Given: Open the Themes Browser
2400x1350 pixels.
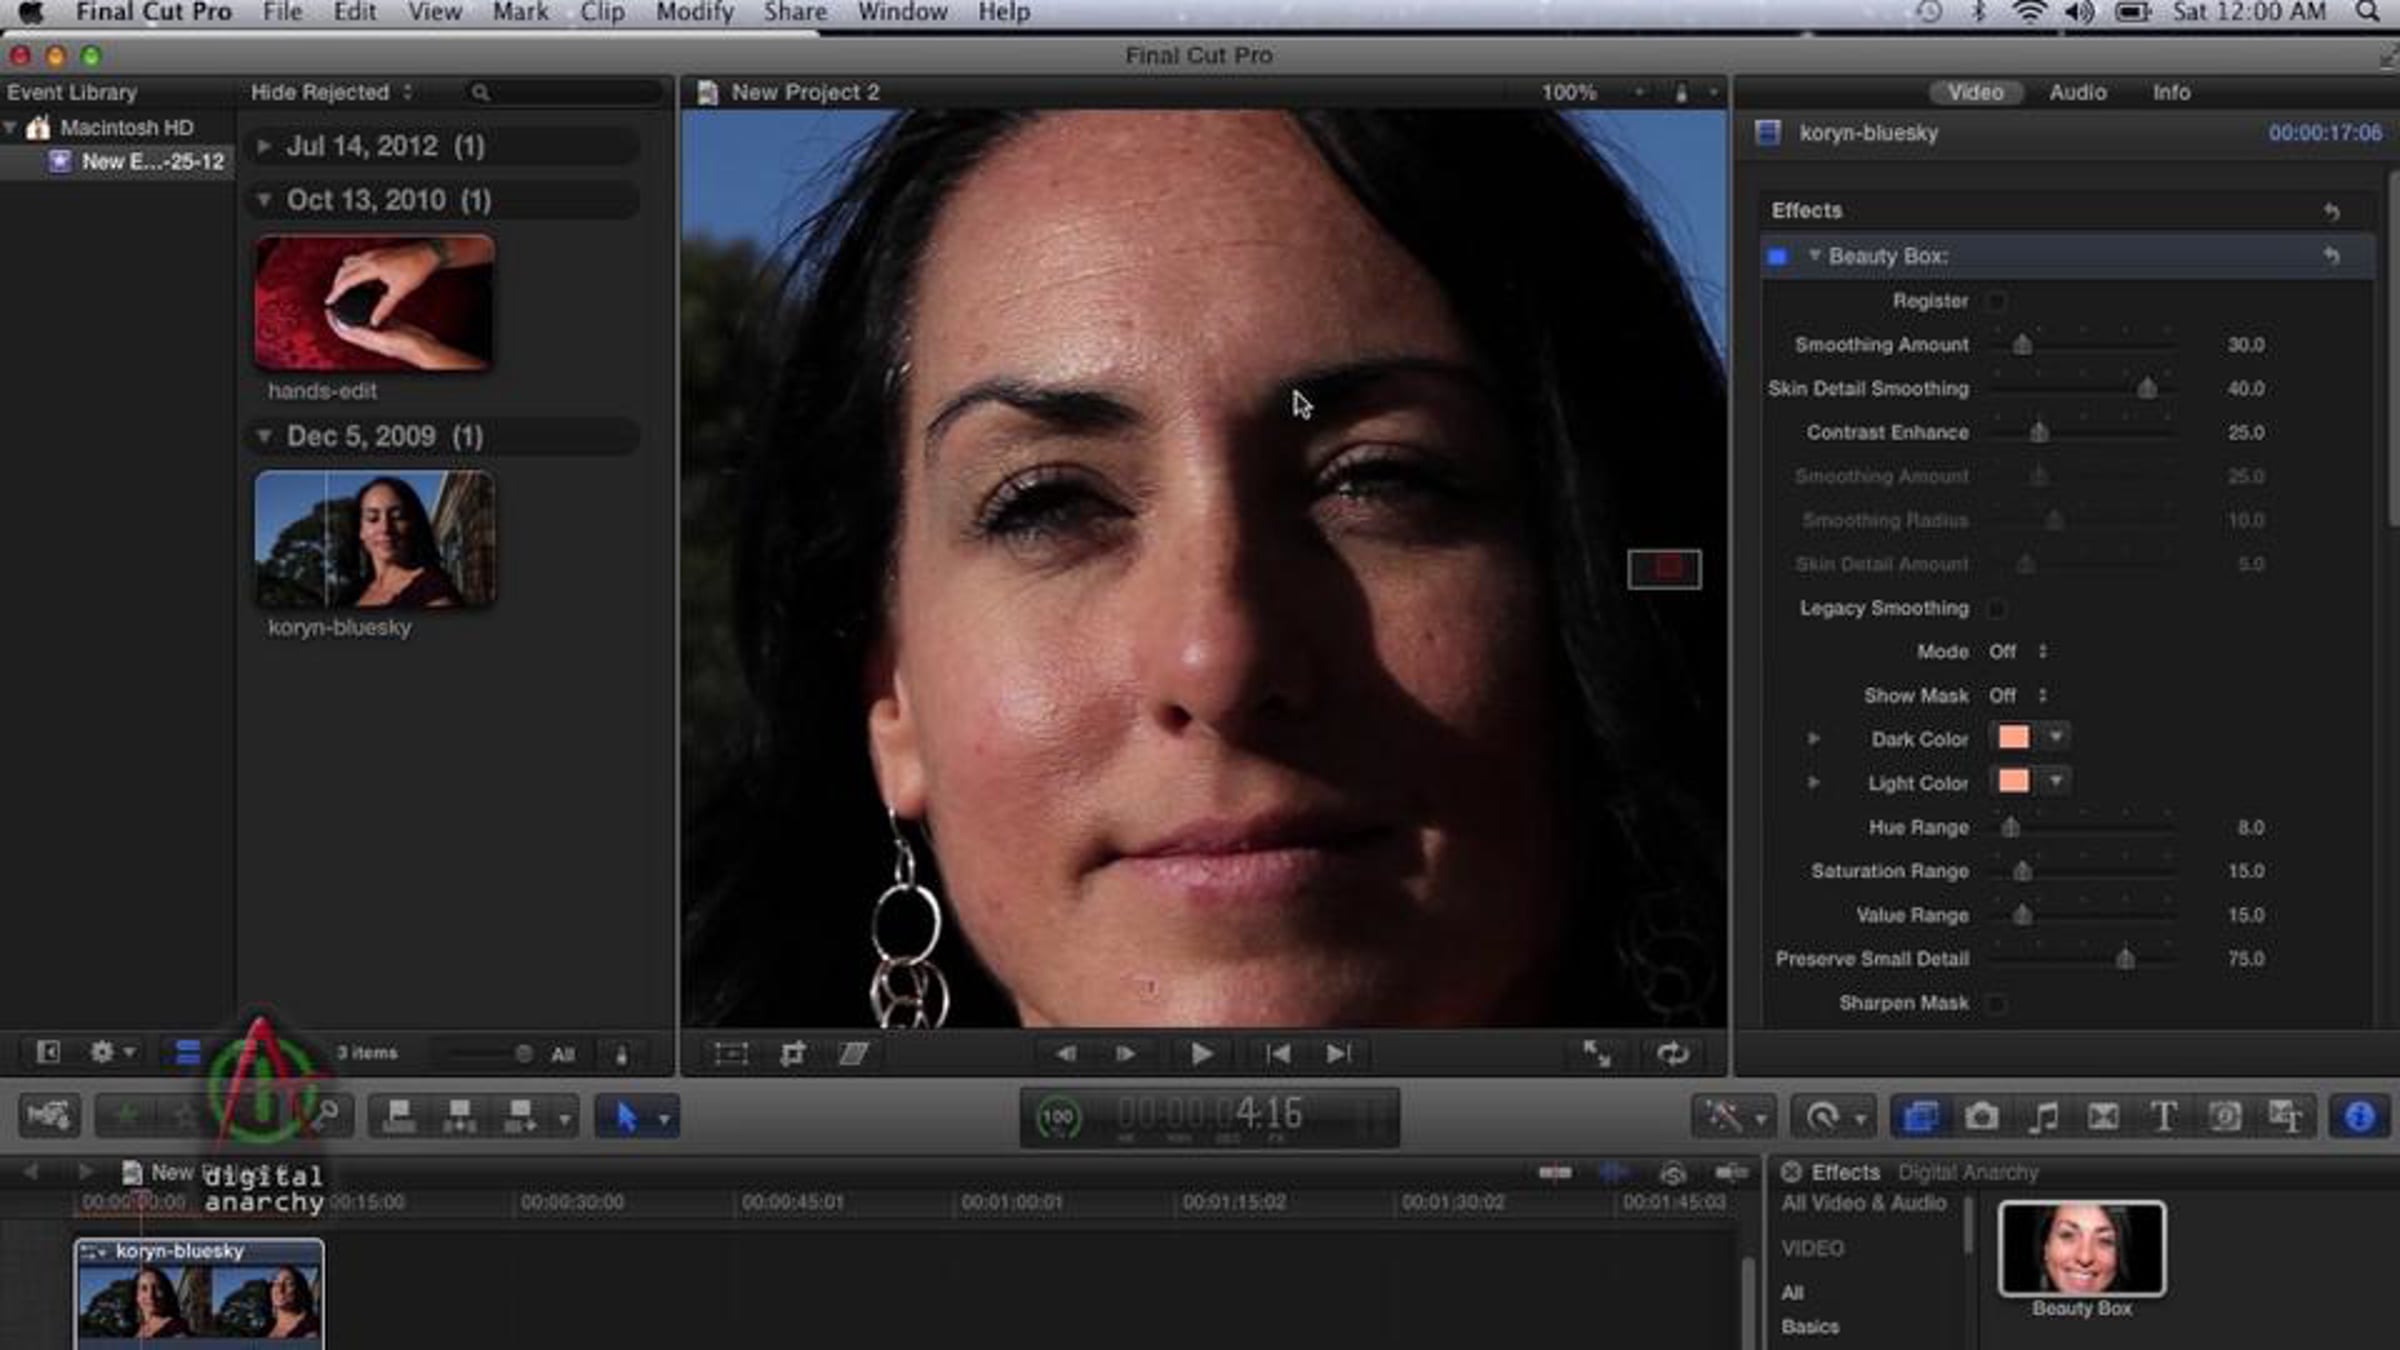Looking at the screenshot, I should pos(2285,1116).
